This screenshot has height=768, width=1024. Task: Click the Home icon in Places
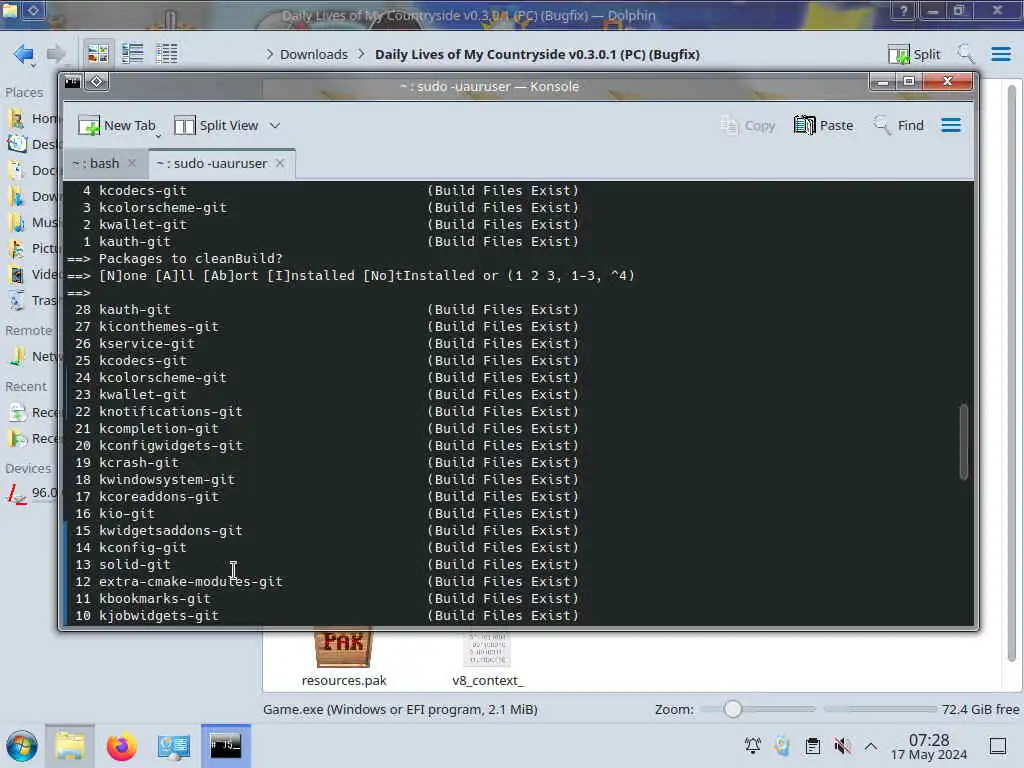click(x=17, y=118)
